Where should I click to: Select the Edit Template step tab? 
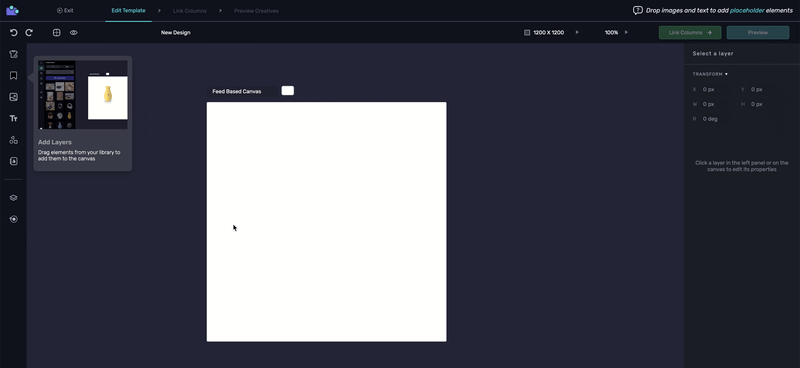129,11
